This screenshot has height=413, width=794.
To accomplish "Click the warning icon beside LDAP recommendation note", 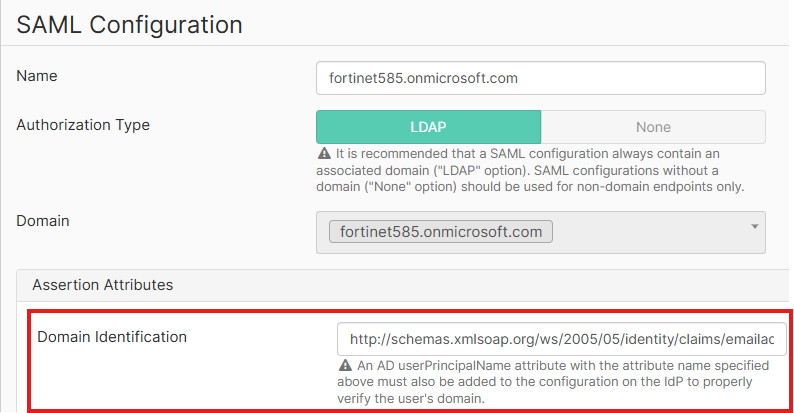I will pyautogui.click(x=324, y=154).
